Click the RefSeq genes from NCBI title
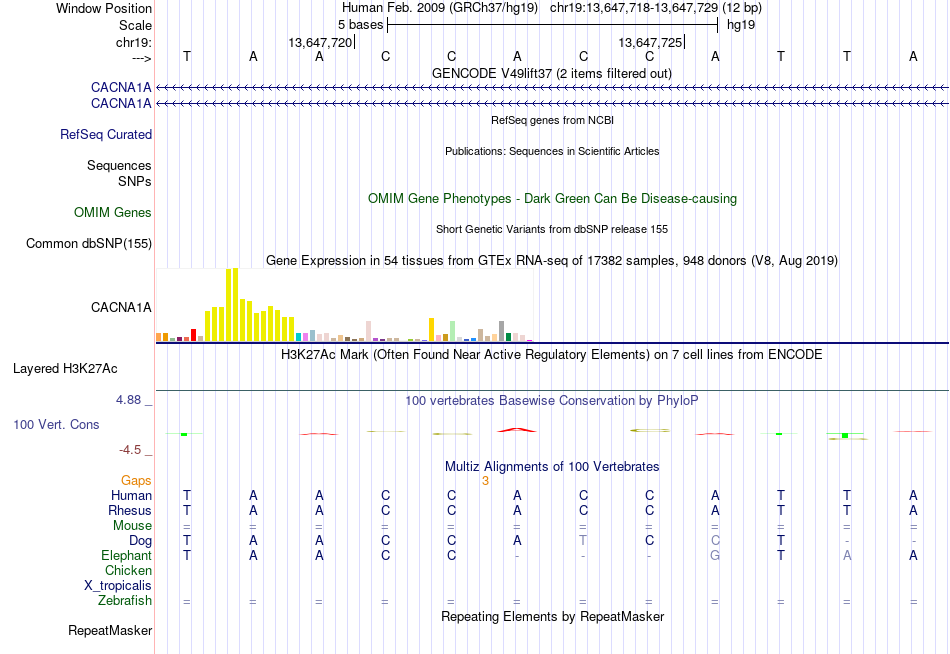 (x=553, y=120)
